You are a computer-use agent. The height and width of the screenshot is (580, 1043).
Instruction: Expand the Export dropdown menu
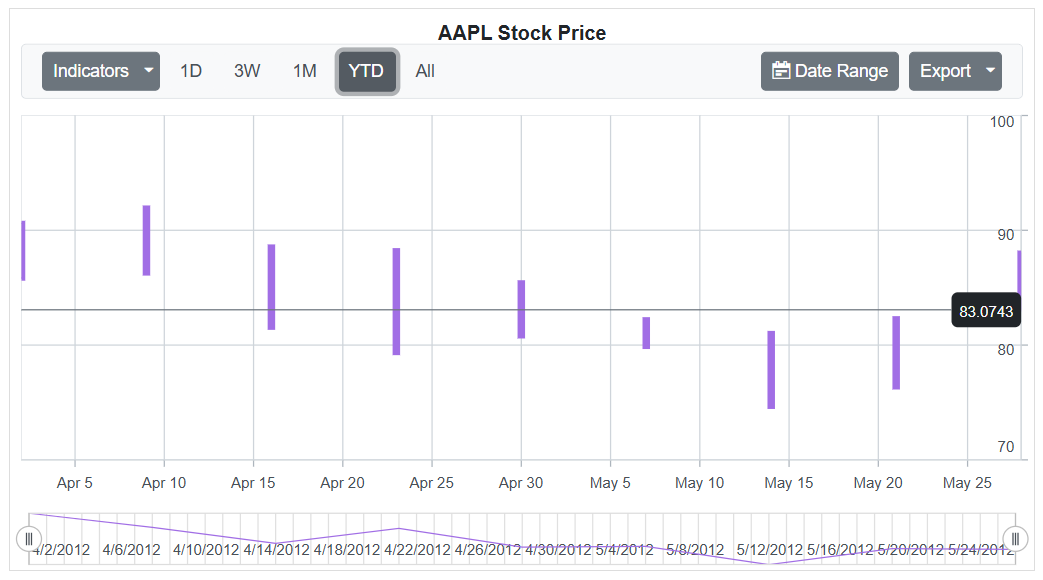tap(954, 71)
